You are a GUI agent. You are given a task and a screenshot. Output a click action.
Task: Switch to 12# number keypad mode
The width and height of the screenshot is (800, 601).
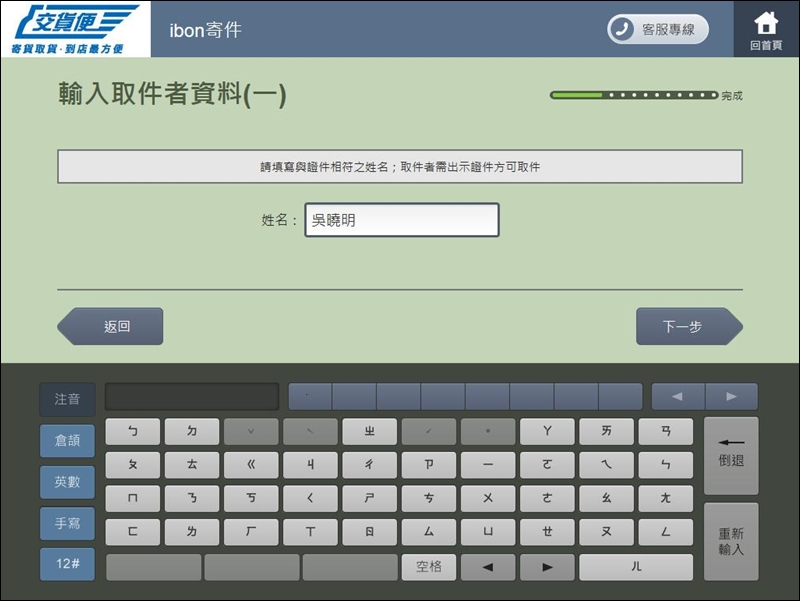tap(67, 564)
